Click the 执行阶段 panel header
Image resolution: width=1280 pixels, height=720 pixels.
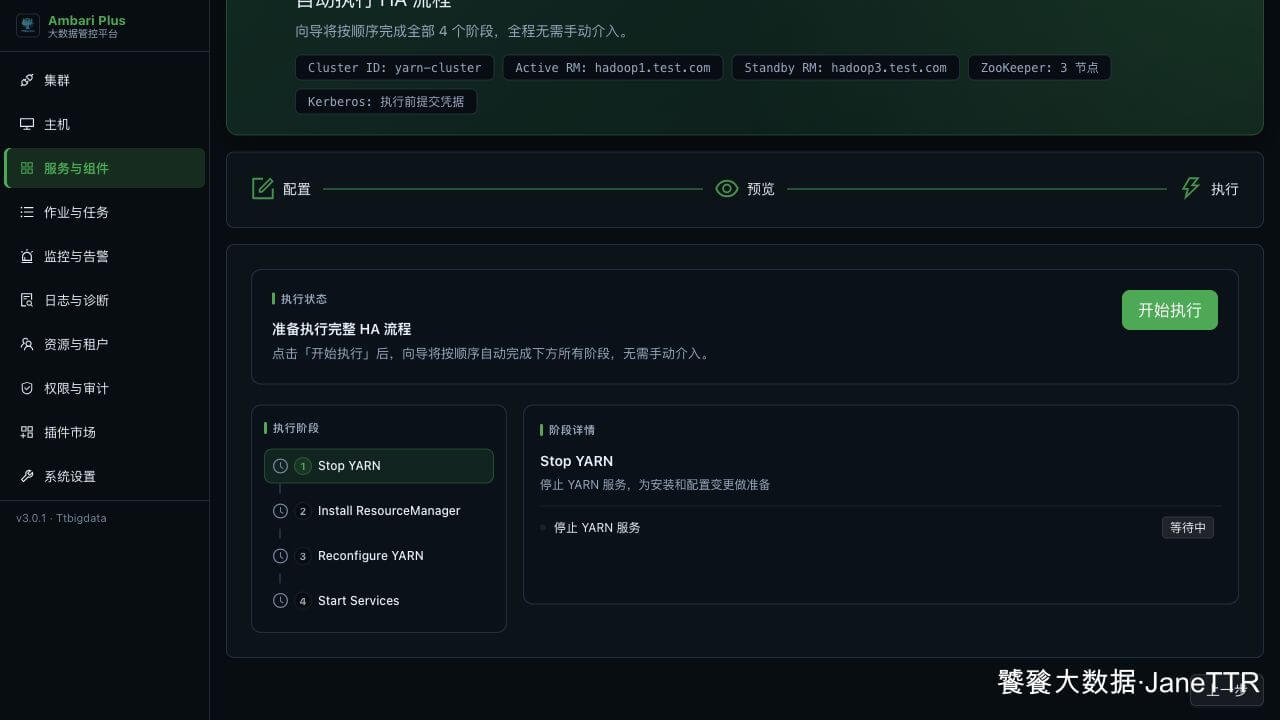coord(292,428)
